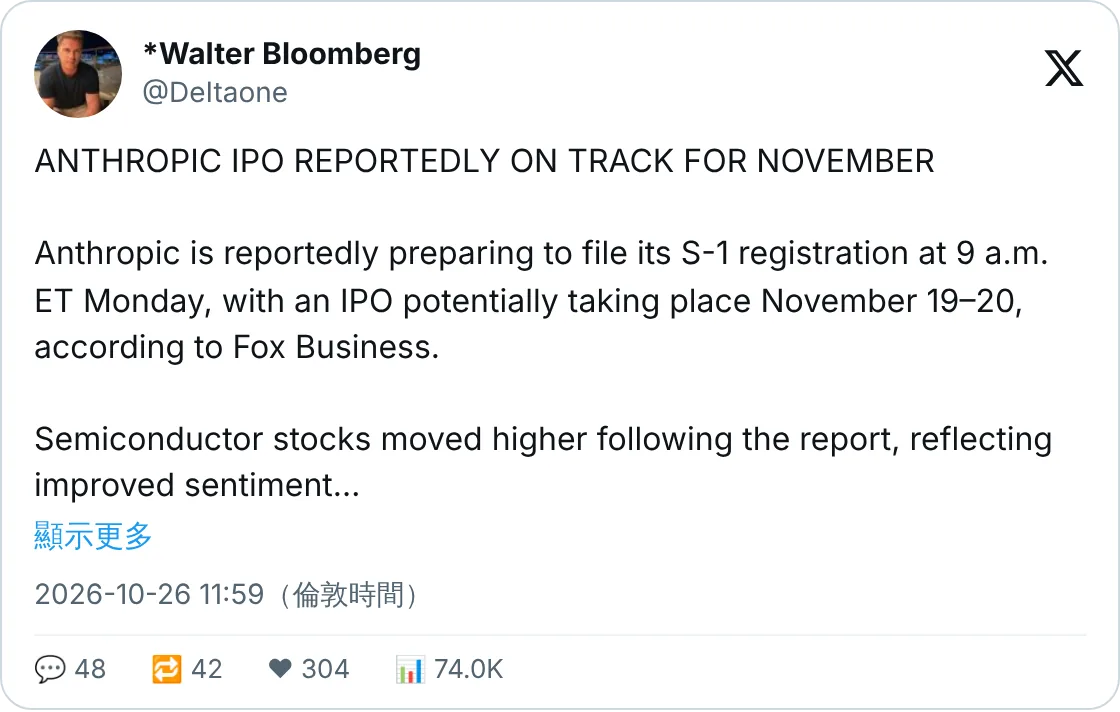Click the orange retweet arrows icon
Image resolution: width=1120 pixels, height=712 pixels.
pos(166,669)
